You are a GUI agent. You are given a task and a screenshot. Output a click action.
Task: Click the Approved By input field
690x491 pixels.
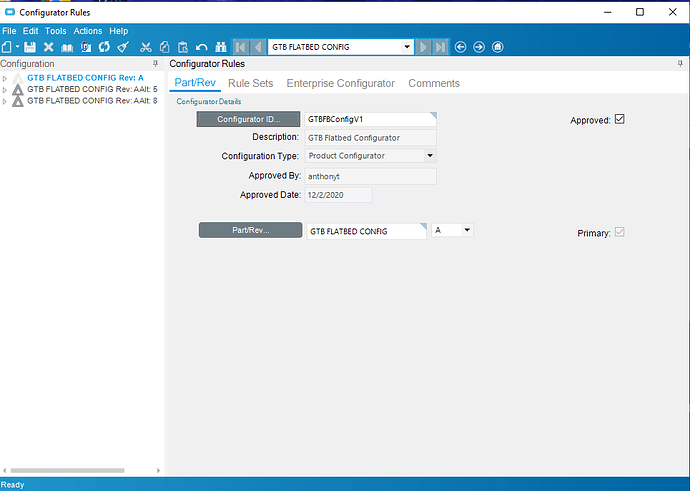coord(370,176)
